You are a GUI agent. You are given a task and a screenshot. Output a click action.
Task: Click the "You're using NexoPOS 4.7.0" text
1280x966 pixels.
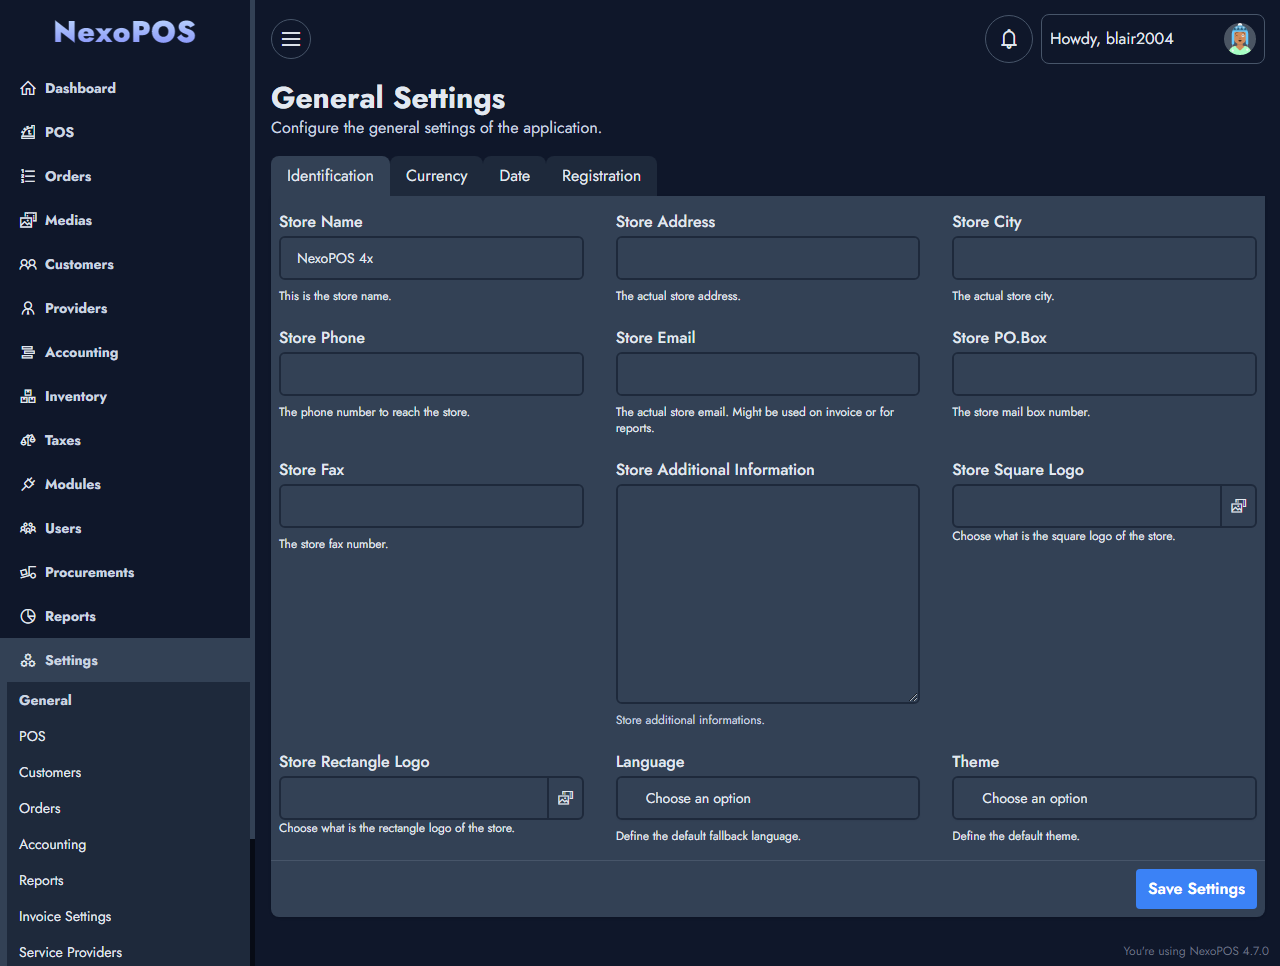coord(1196,951)
